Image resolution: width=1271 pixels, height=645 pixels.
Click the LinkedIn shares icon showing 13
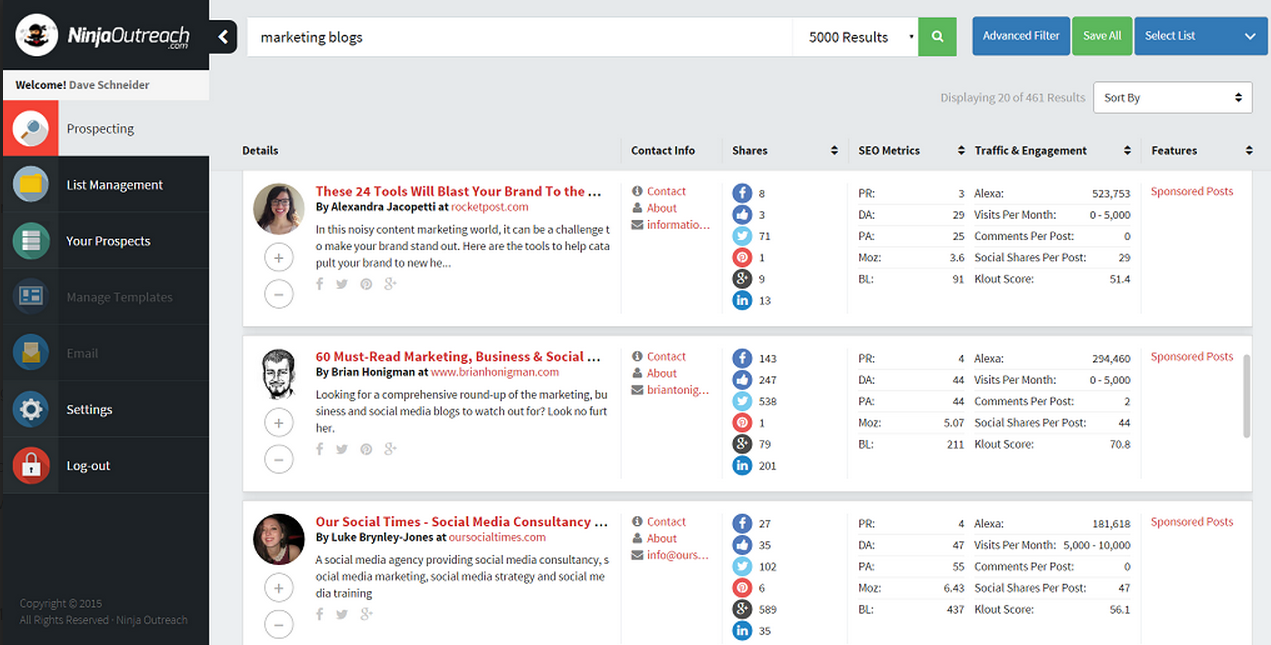(x=742, y=300)
